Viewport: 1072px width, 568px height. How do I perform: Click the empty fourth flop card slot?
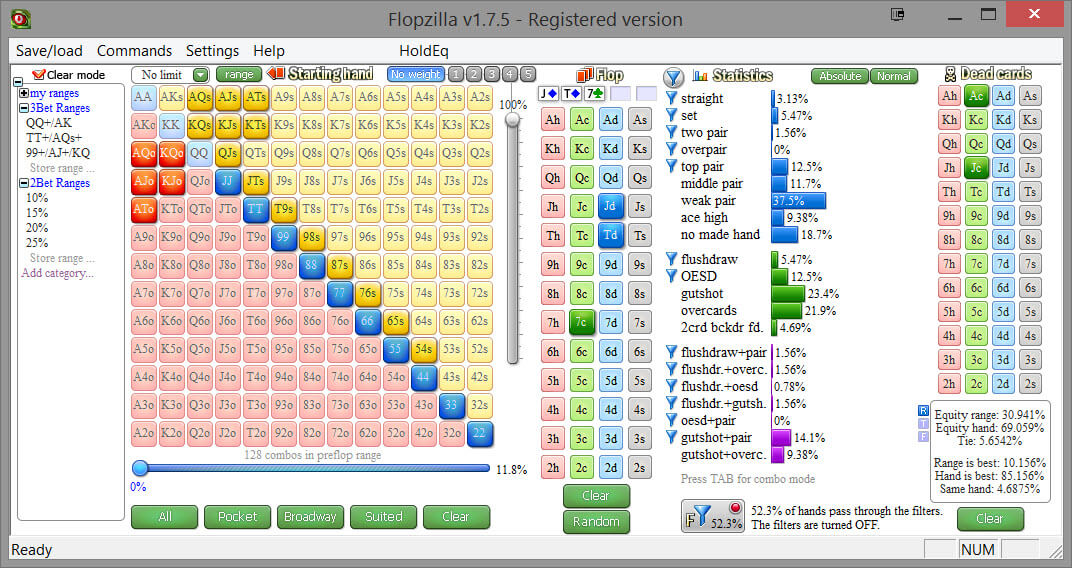click(621, 94)
